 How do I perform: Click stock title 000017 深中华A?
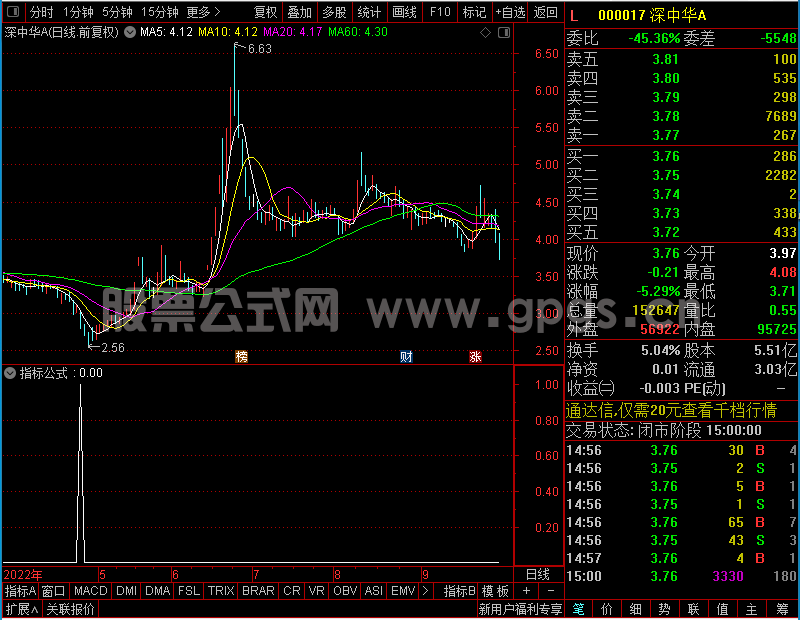pyautogui.click(x=652, y=16)
